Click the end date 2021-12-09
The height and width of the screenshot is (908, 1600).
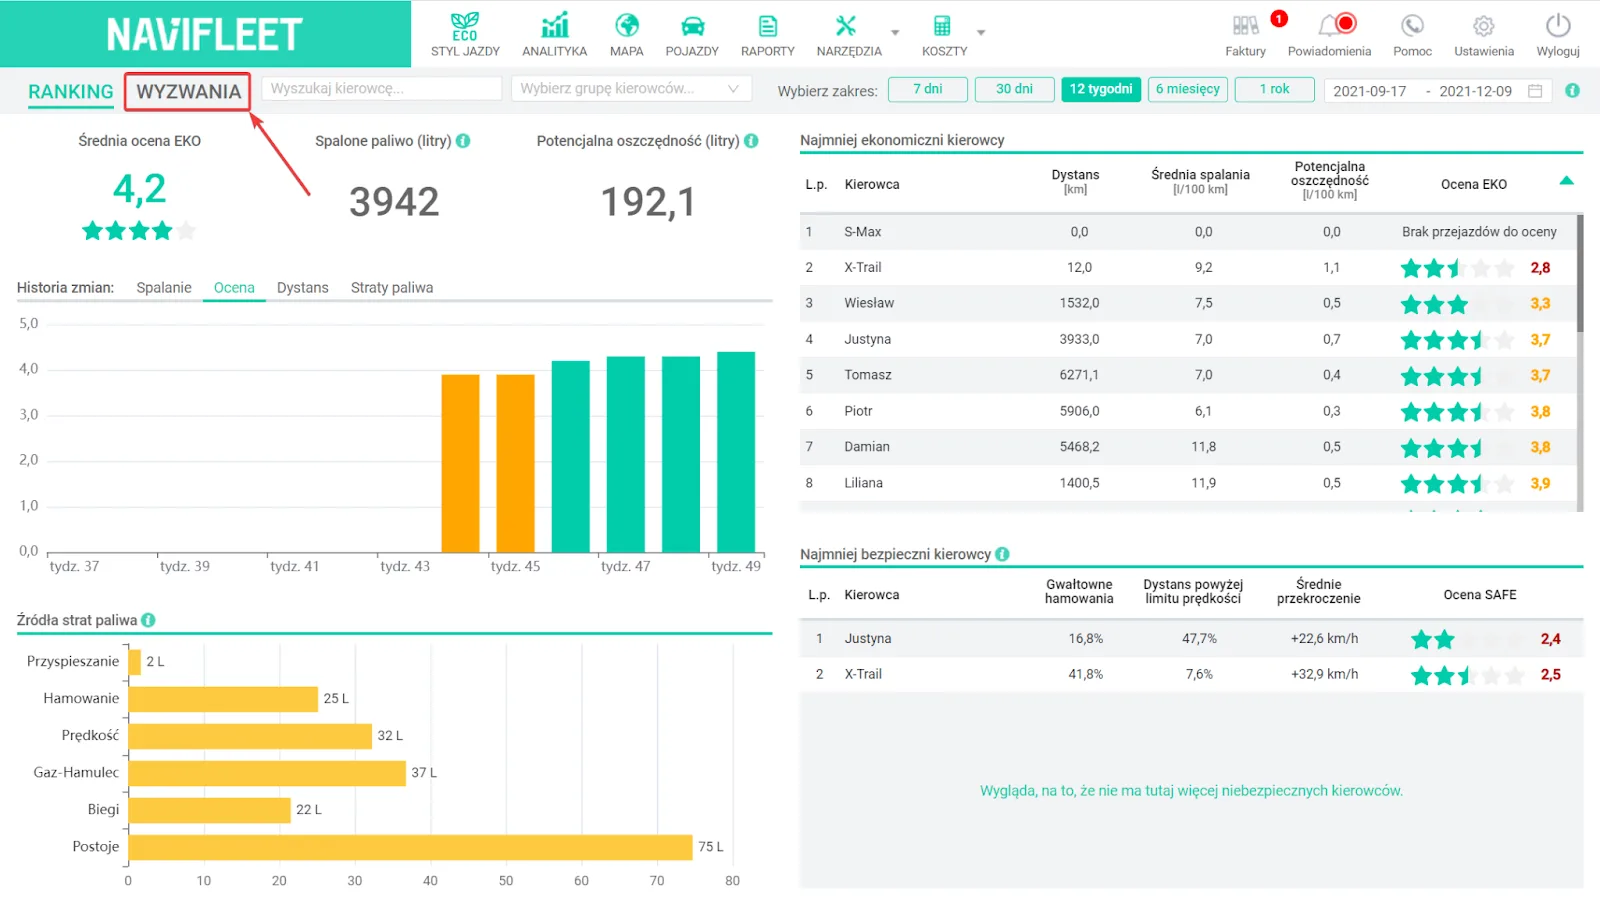tap(1475, 91)
